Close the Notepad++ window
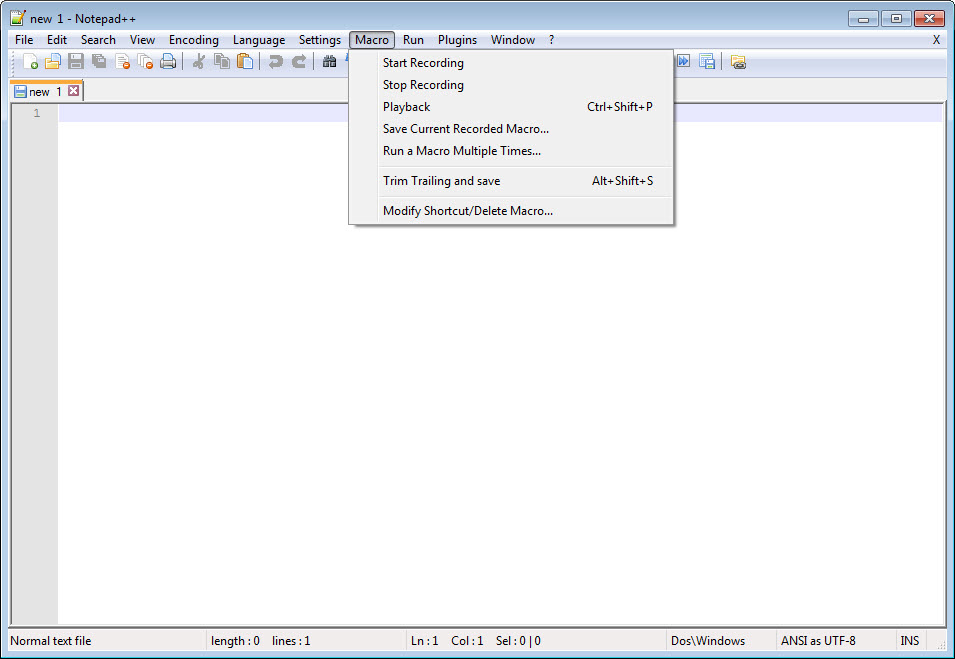This screenshot has width=955, height=659. [929, 19]
